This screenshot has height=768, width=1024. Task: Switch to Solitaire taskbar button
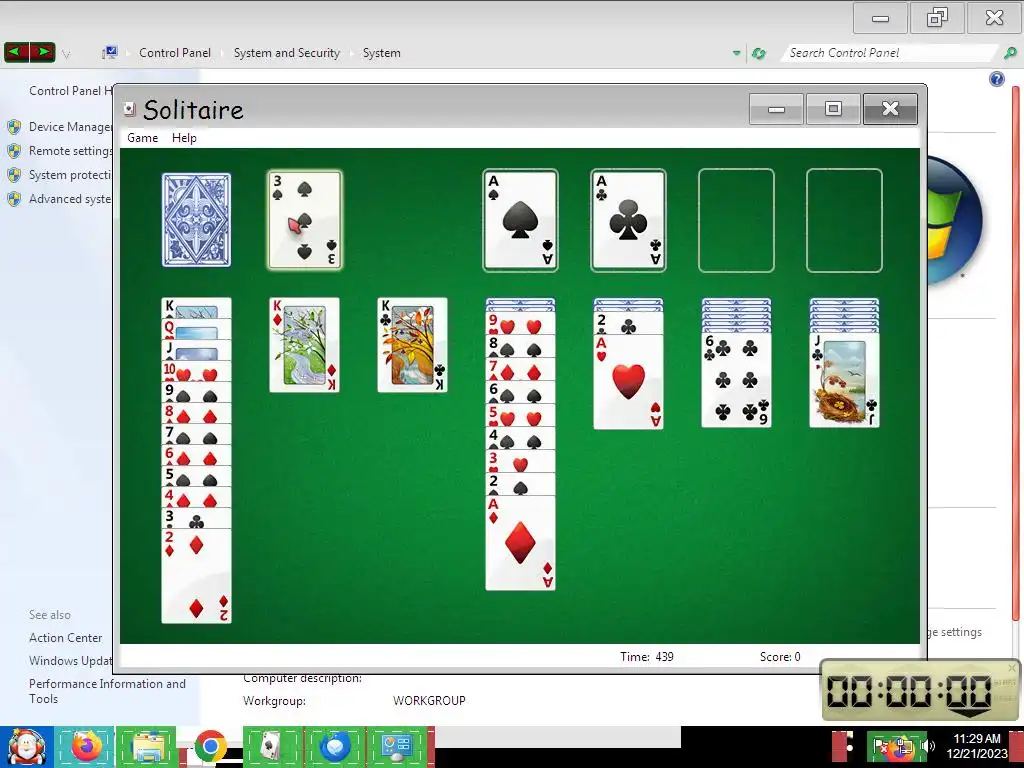[x=272, y=747]
